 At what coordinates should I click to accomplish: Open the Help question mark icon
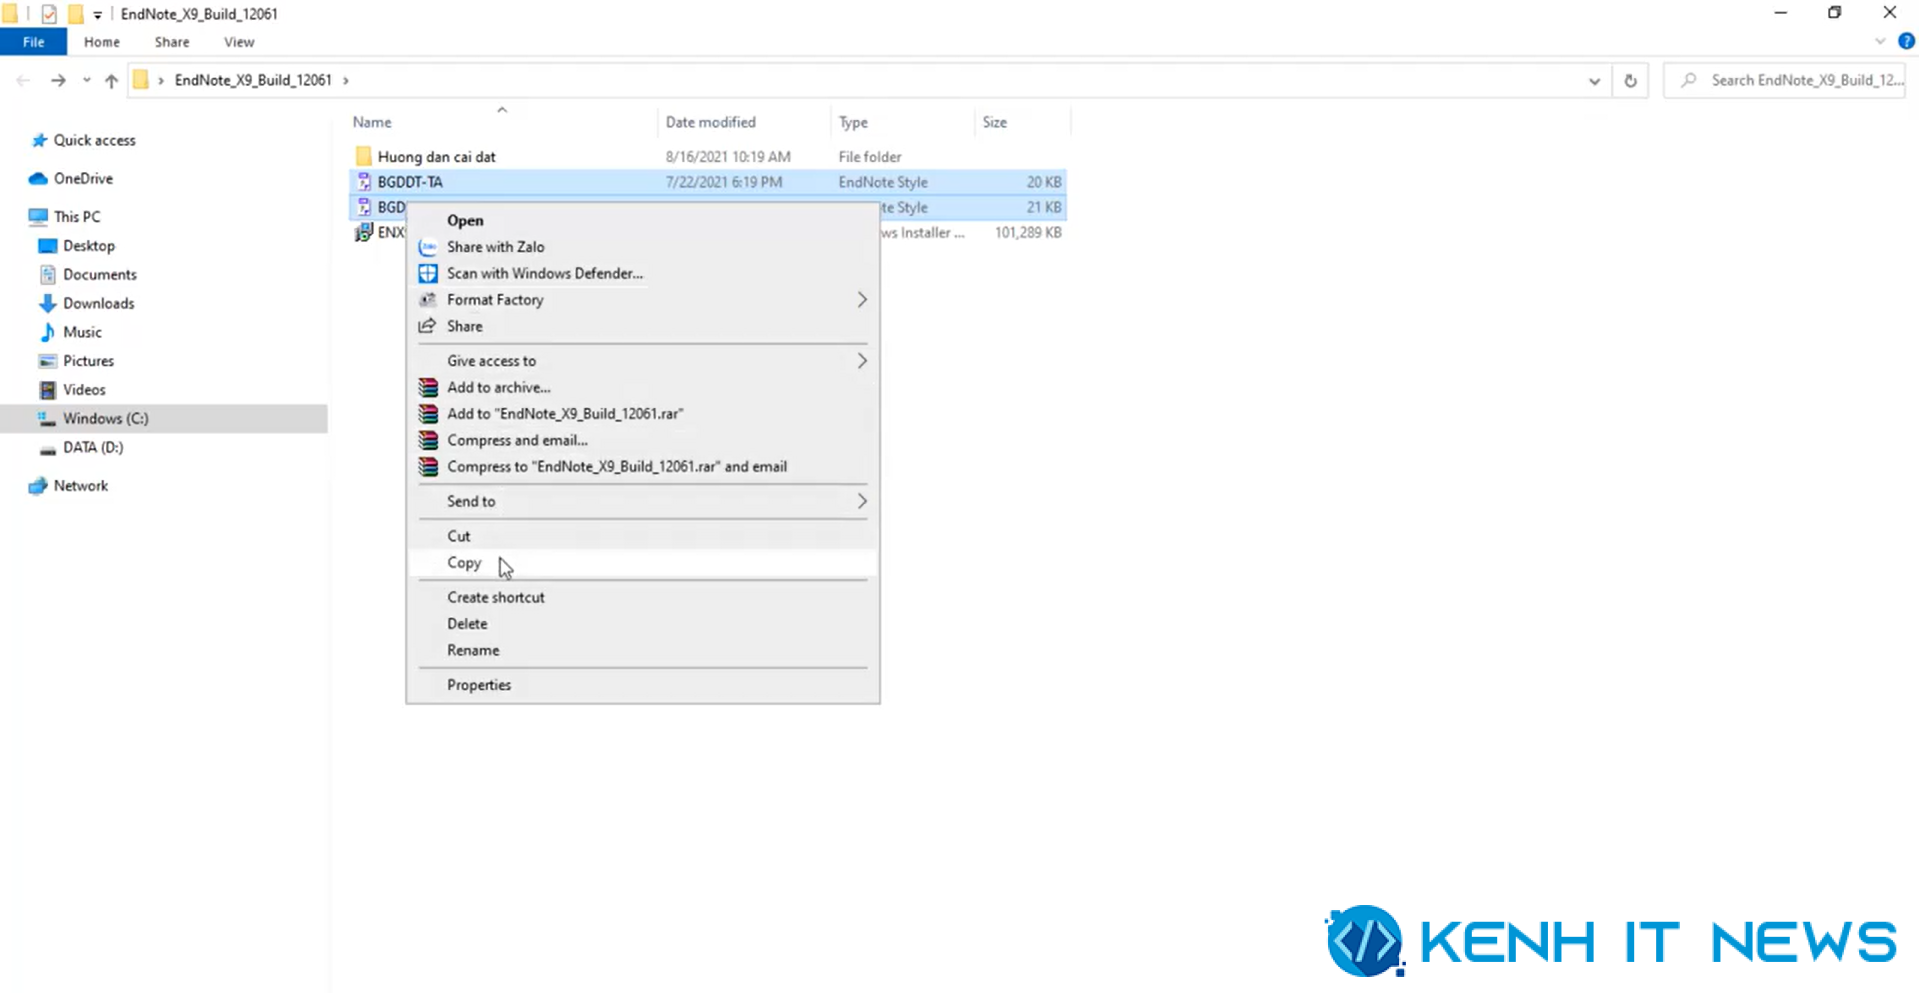tap(1906, 42)
